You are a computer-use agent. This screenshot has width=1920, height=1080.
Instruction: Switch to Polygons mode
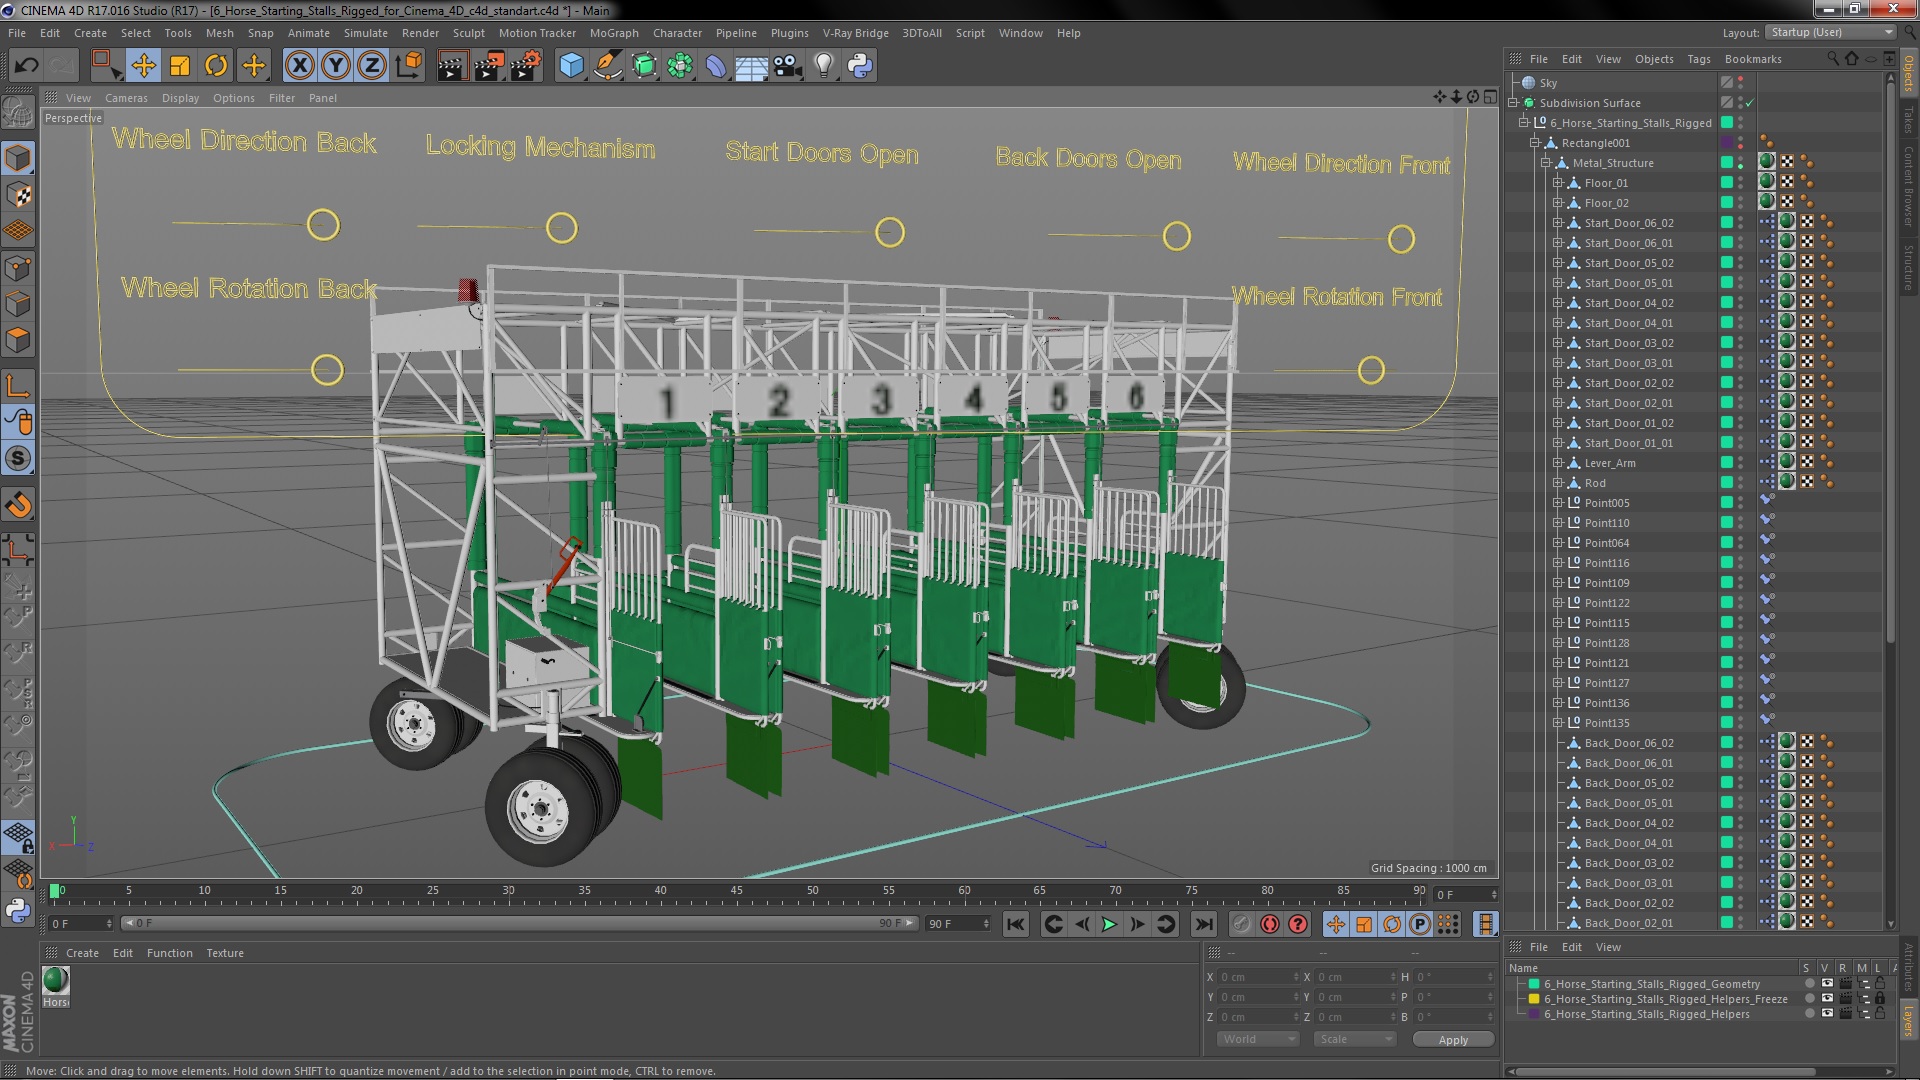click(18, 341)
